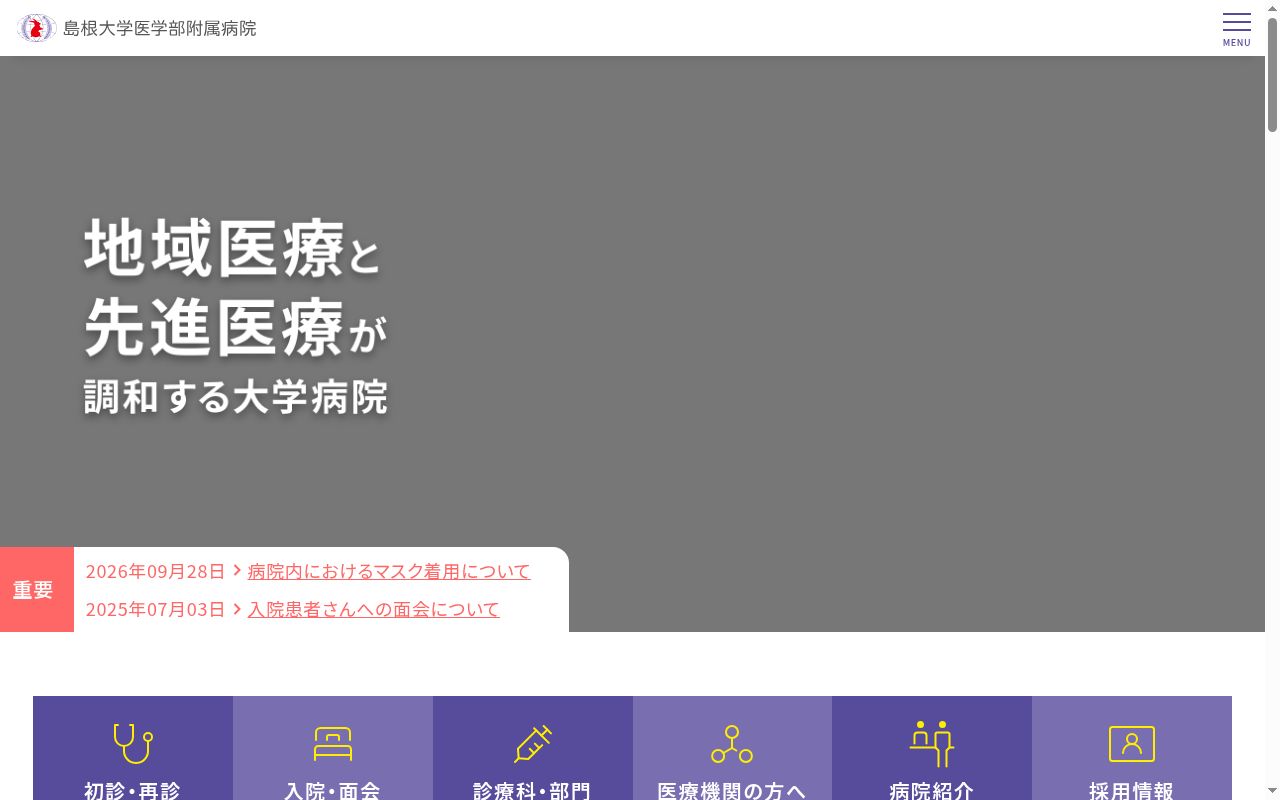Click the stethoscope icon for 初診・再診
Image resolution: width=1280 pixels, height=800 pixels.
pos(133,743)
